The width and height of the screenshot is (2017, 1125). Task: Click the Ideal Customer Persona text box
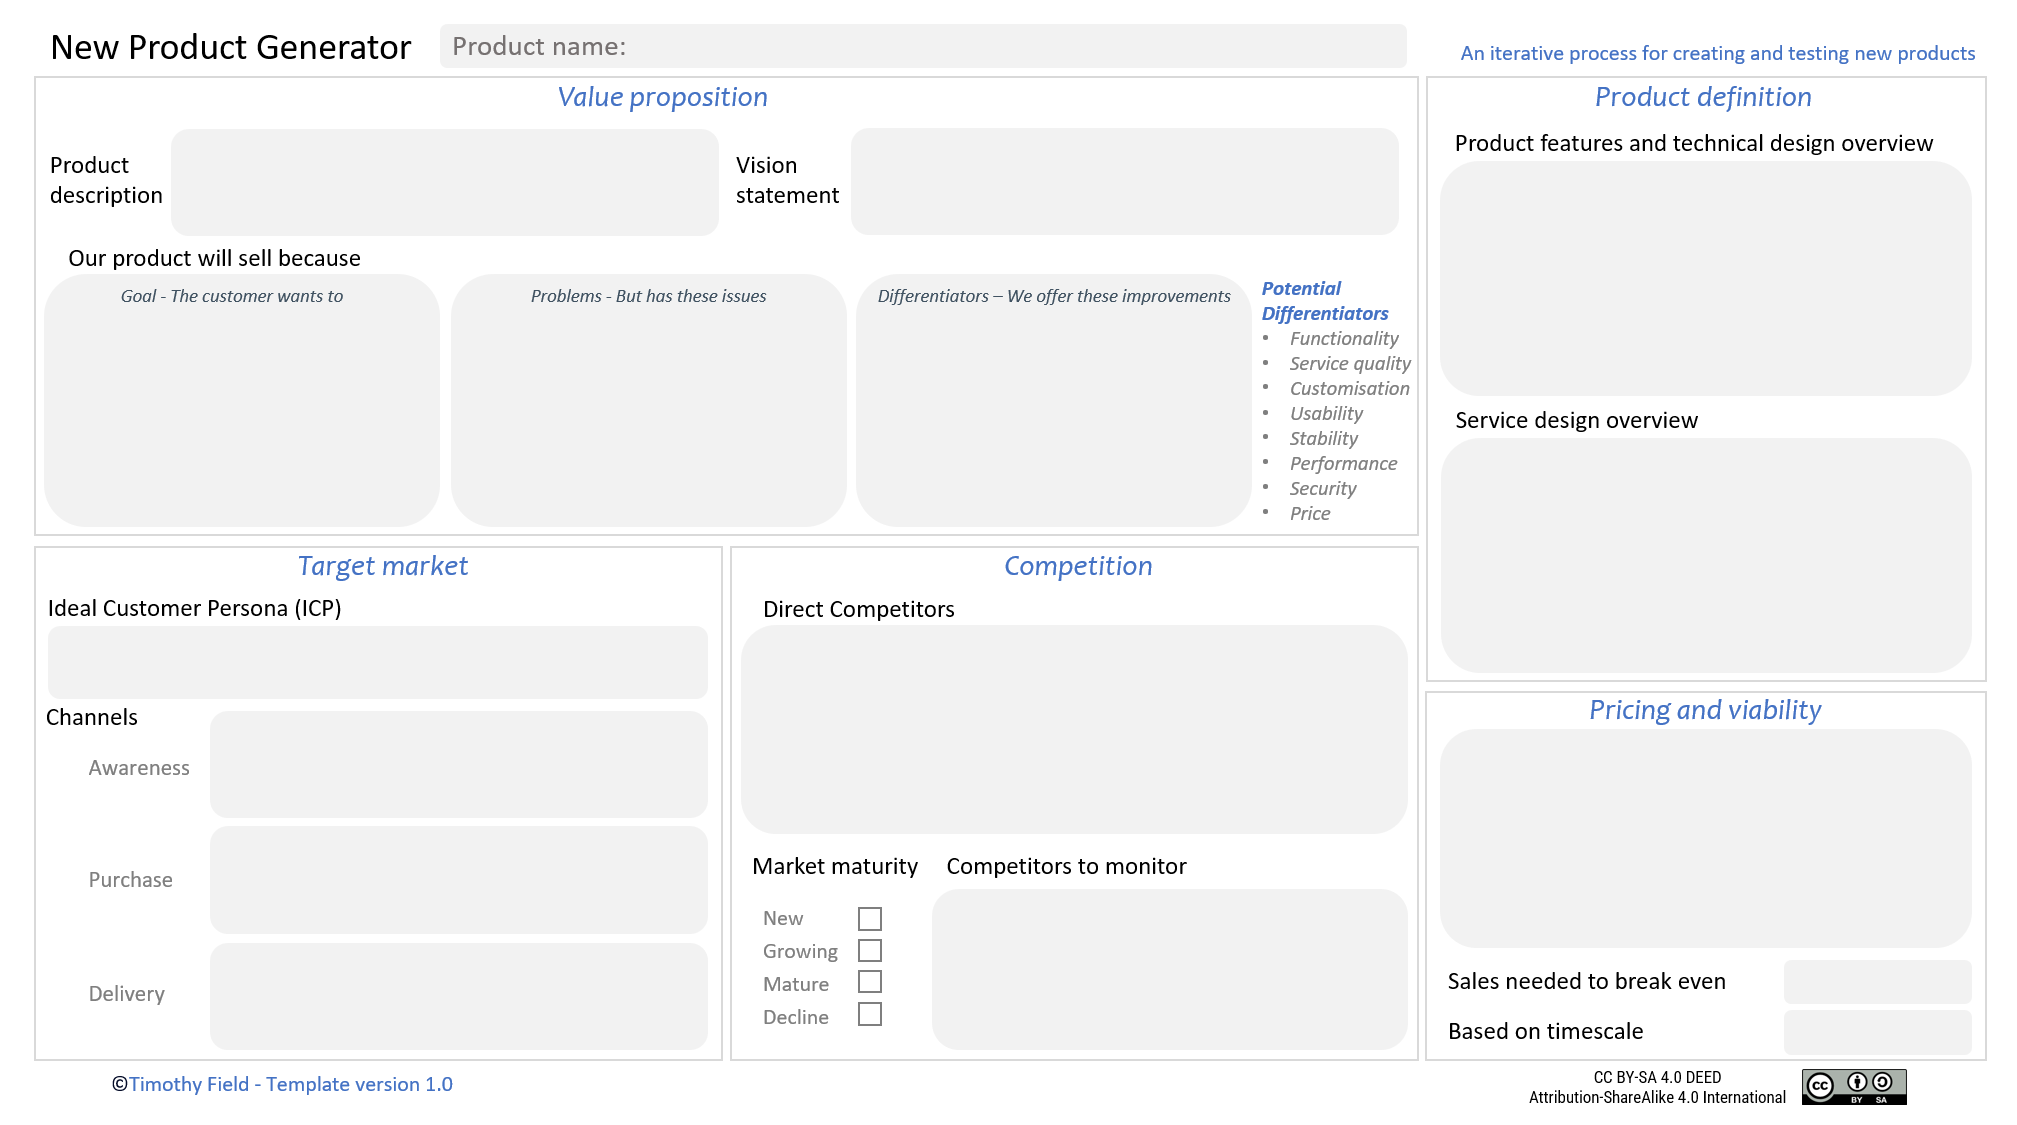pos(376,661)
